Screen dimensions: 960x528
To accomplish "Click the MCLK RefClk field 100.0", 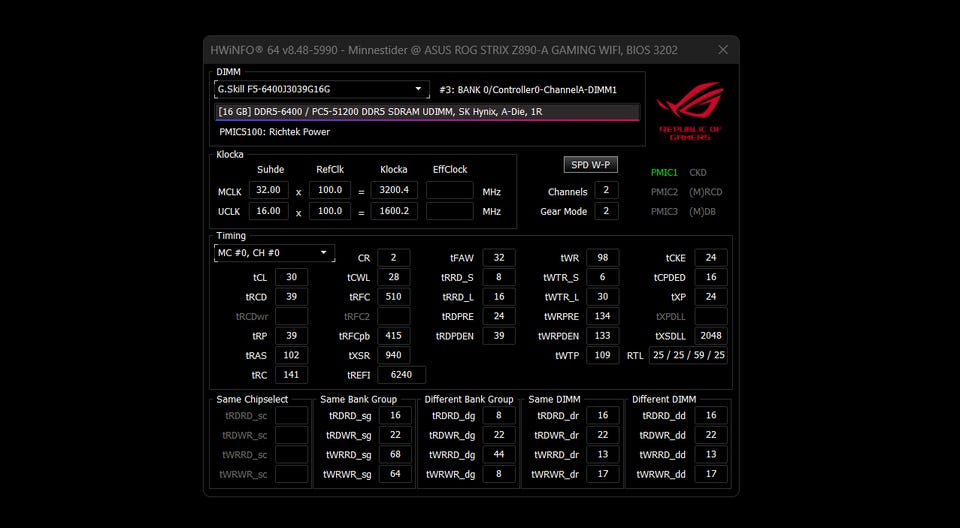I will pos(330,190).
